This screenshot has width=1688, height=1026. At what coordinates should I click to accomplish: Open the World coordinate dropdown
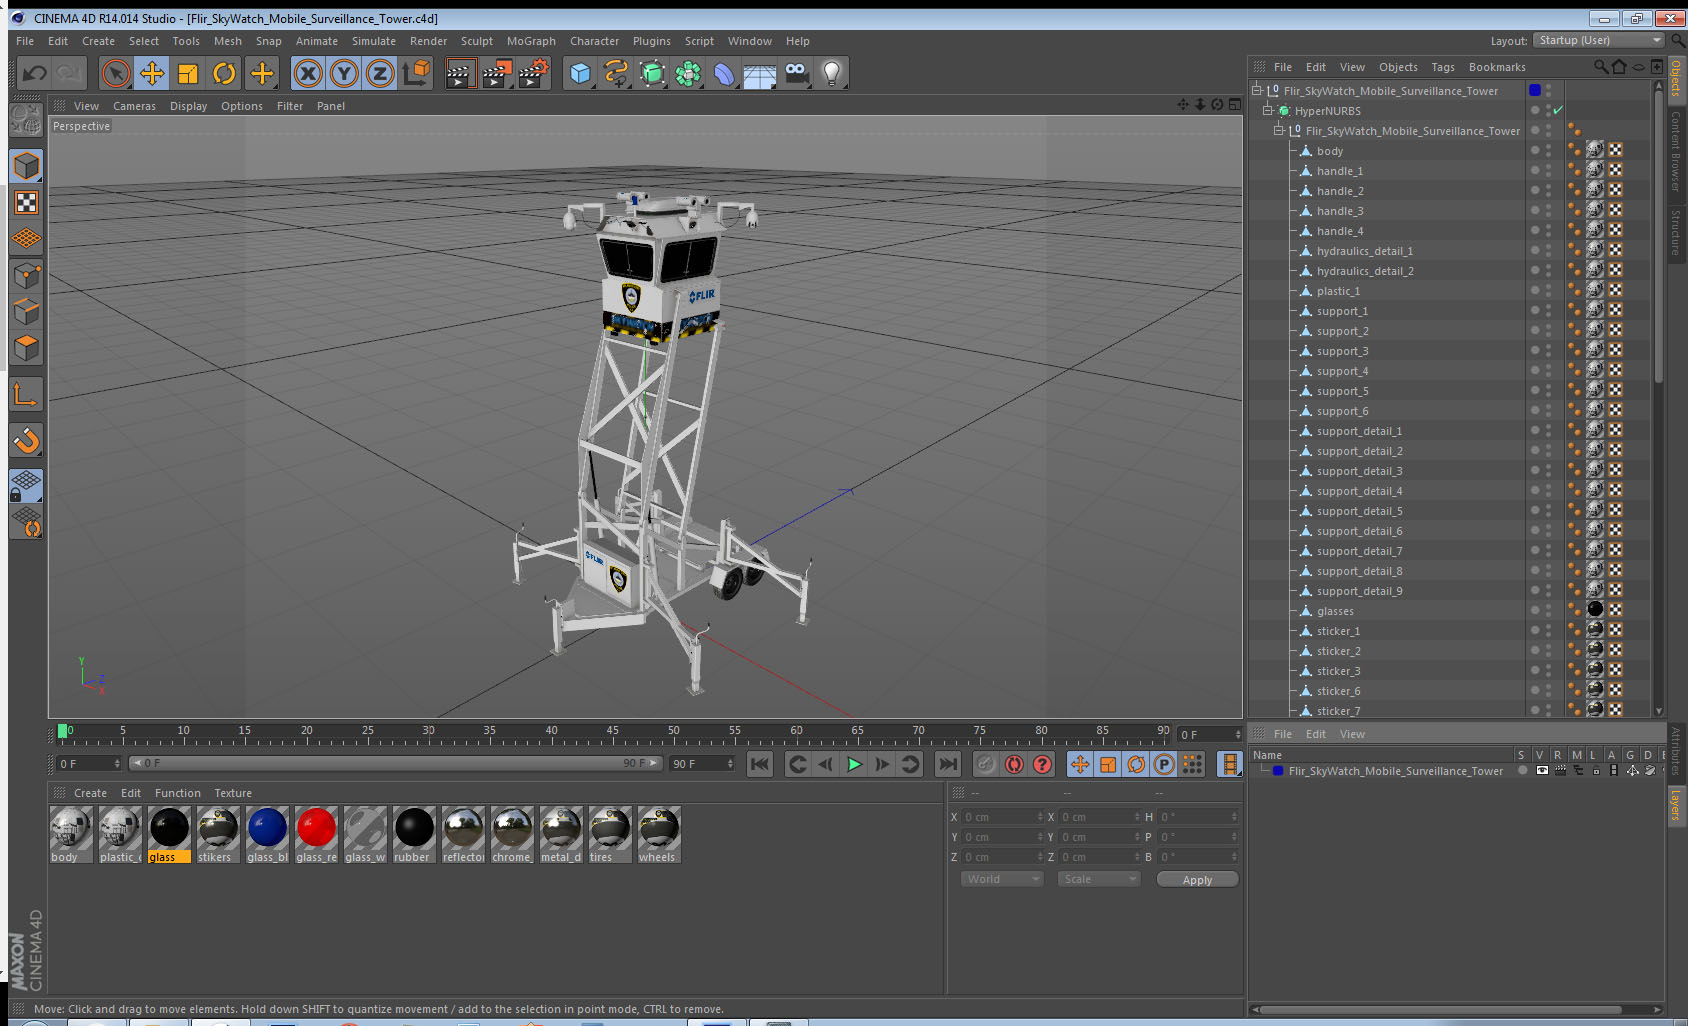(1003, 879)
